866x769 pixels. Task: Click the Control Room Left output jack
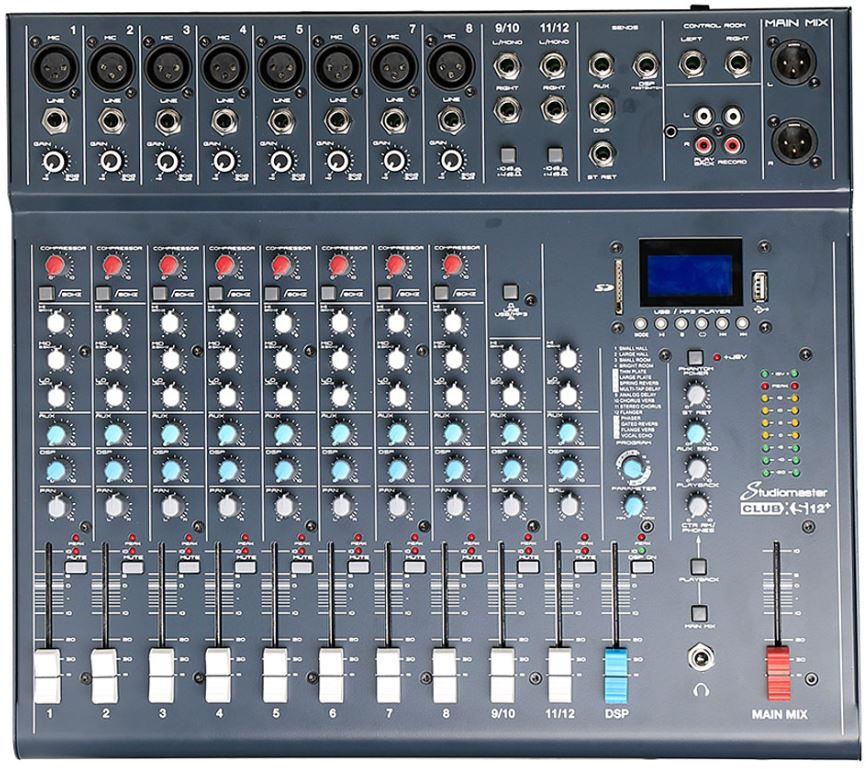coord(691,66)
